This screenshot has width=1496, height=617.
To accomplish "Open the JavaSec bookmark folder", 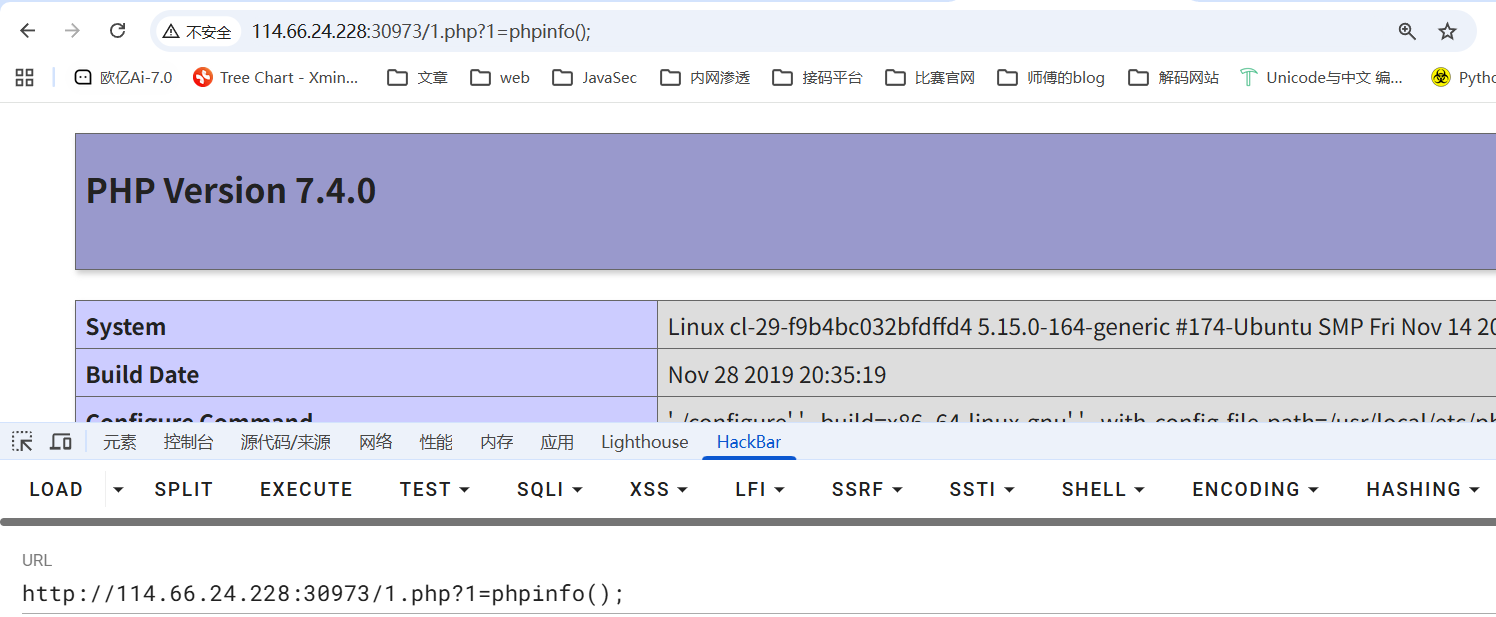I will pyautogui.click(x=594, y=77).
